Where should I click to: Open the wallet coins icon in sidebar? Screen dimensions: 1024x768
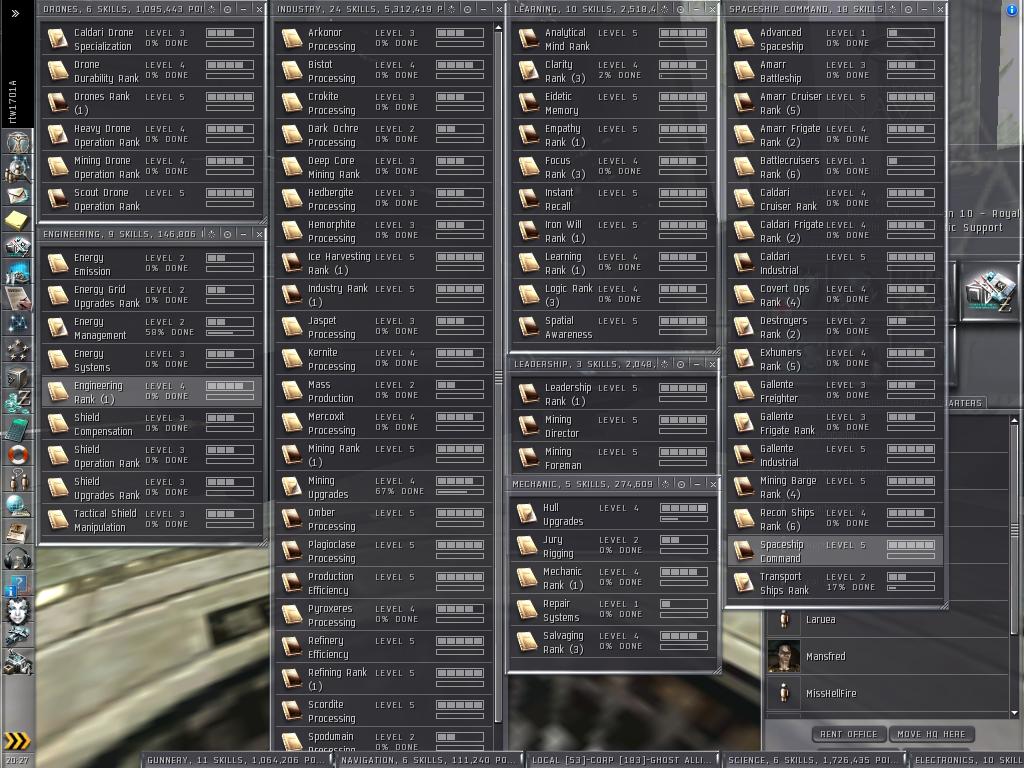coord(17,402)
